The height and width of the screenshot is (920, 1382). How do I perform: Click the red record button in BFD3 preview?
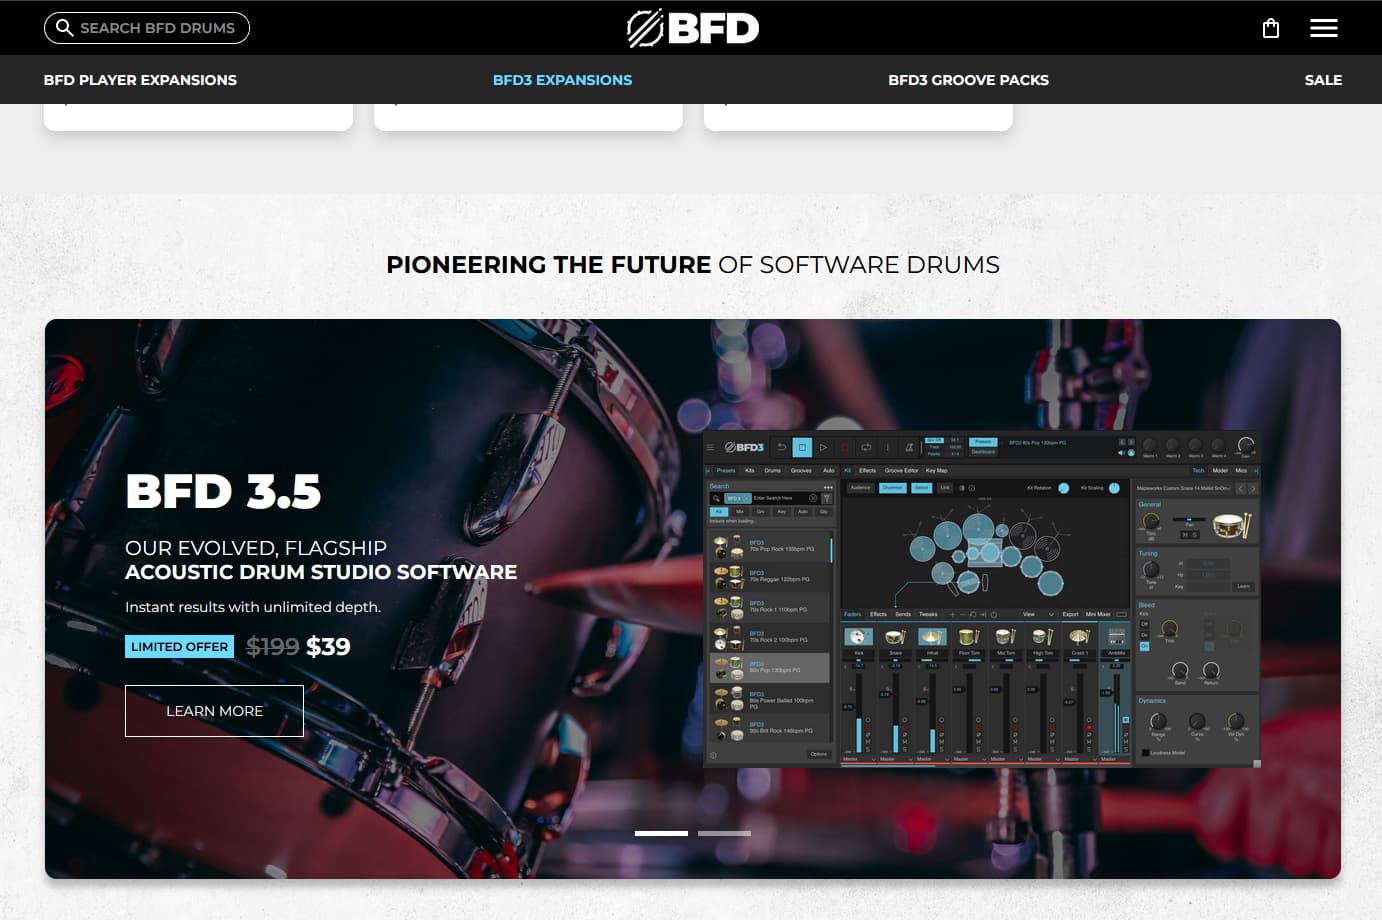[844, 447]
